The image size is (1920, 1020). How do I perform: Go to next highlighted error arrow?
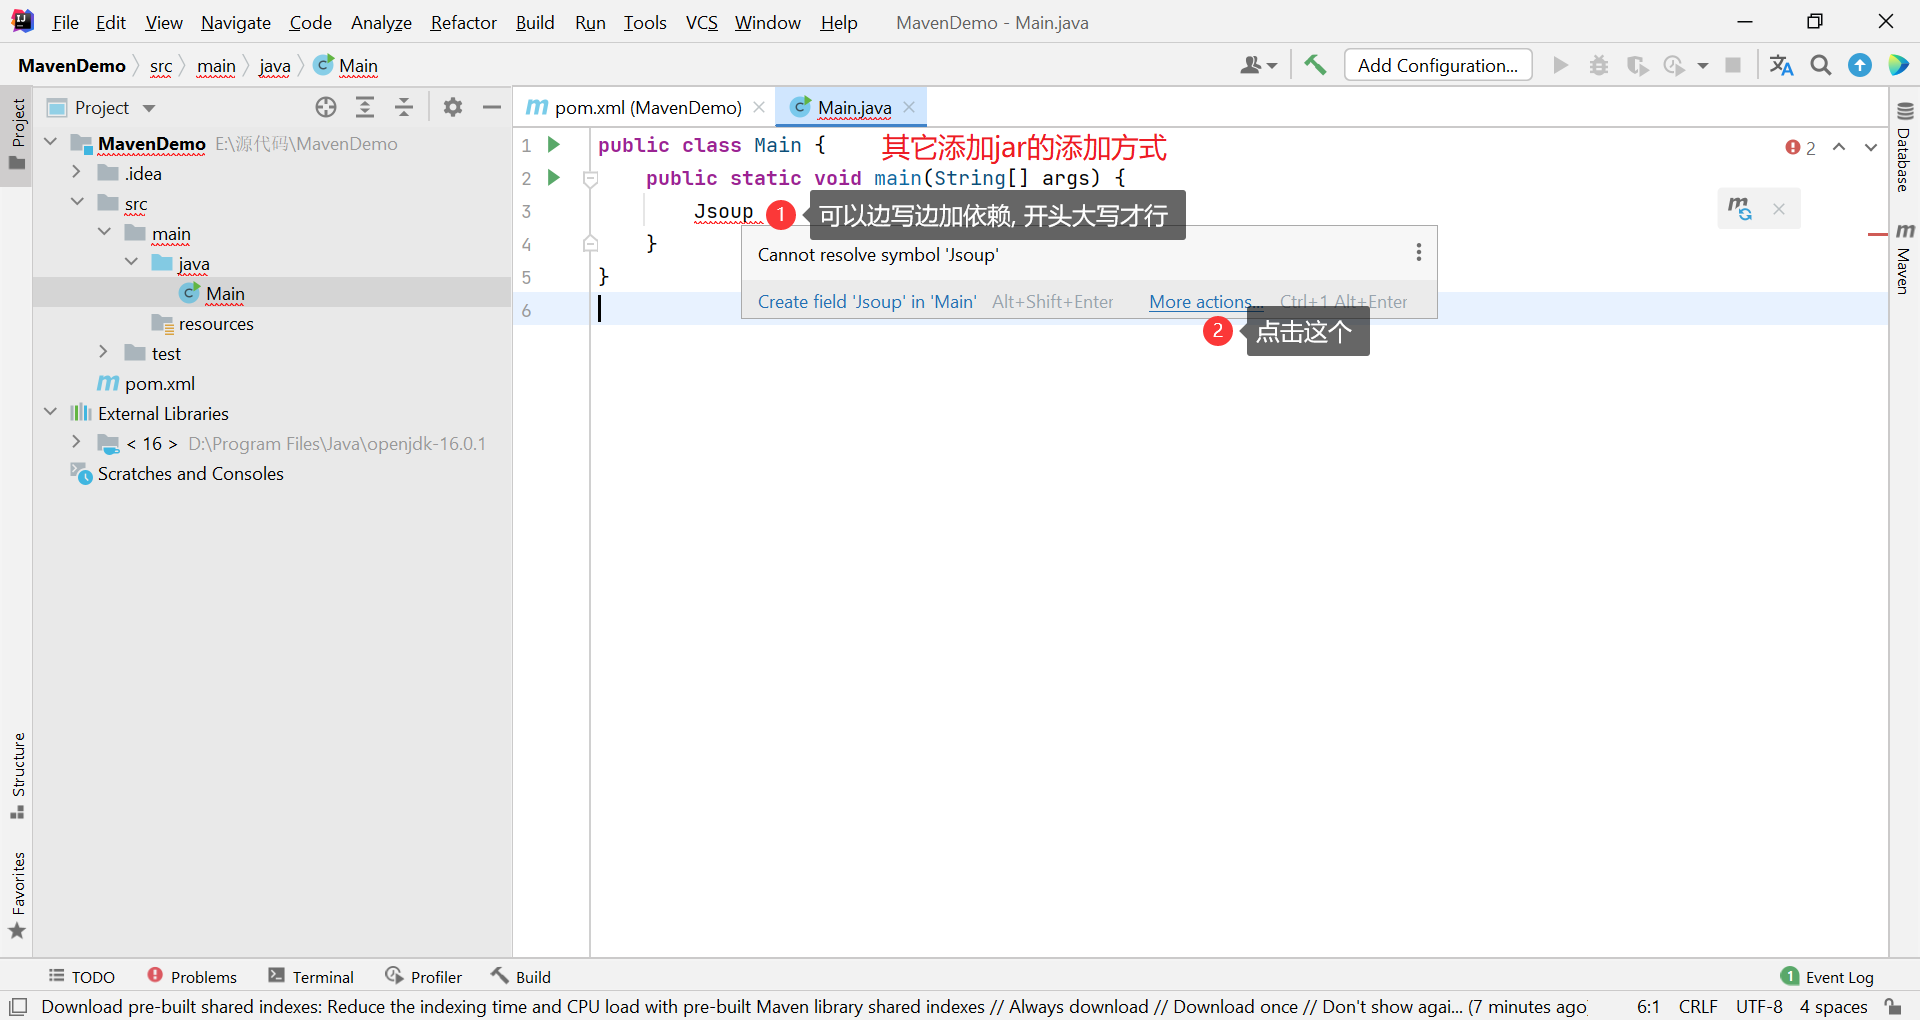point(1871,147)
